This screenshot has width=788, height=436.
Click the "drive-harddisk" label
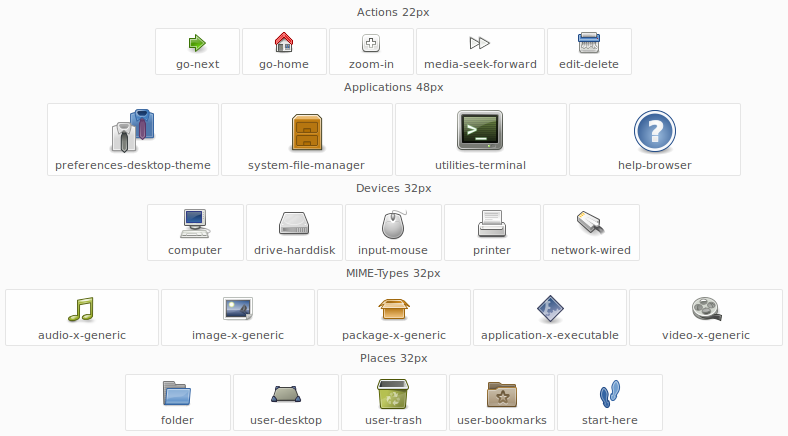pos(294,250)
